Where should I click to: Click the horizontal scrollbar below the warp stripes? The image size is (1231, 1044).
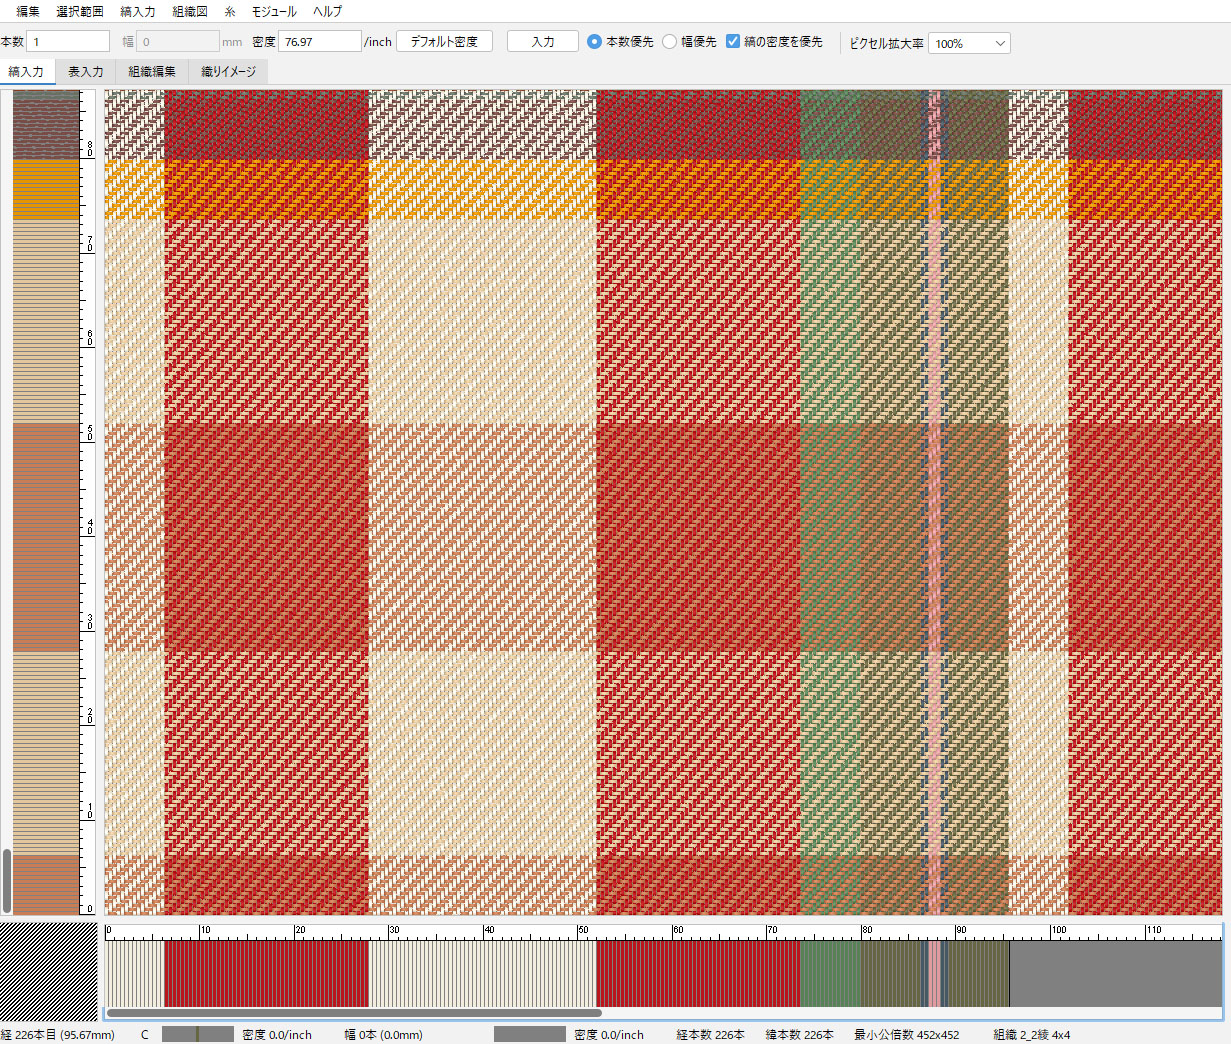[x=354, y=1013]
